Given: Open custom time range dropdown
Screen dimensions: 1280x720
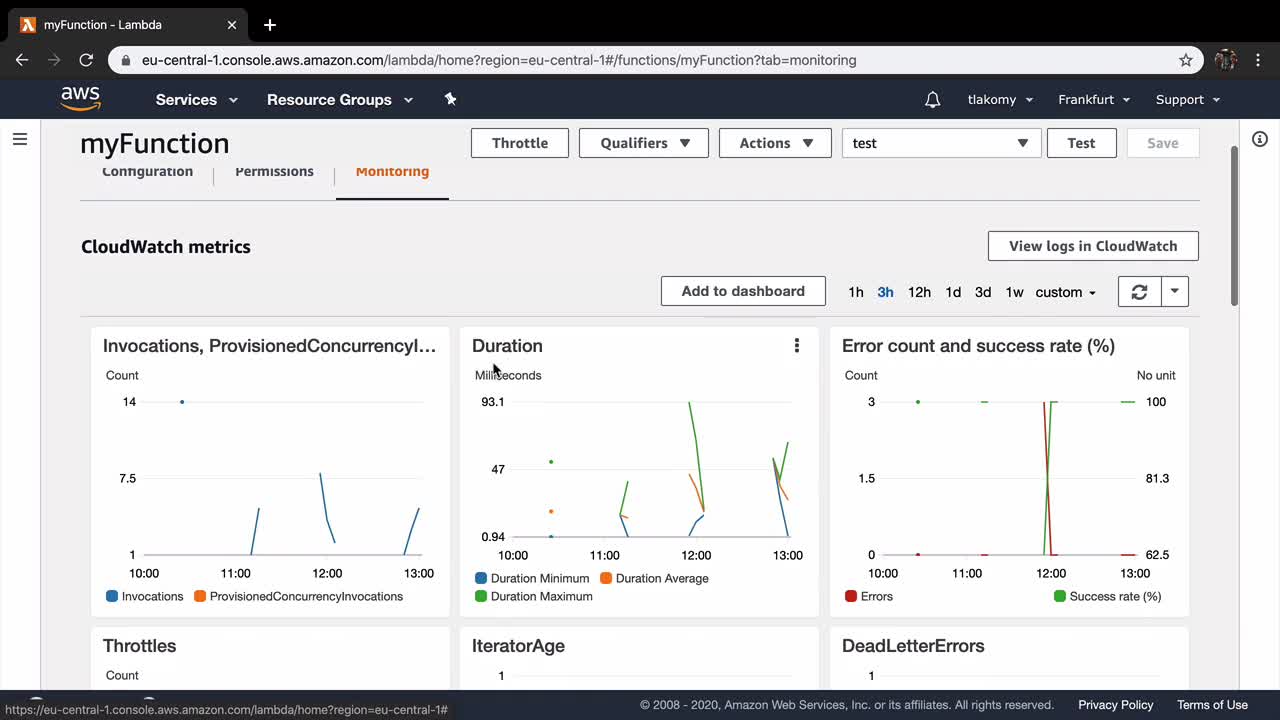Looking at the screenshot, I should point(1066,292).
